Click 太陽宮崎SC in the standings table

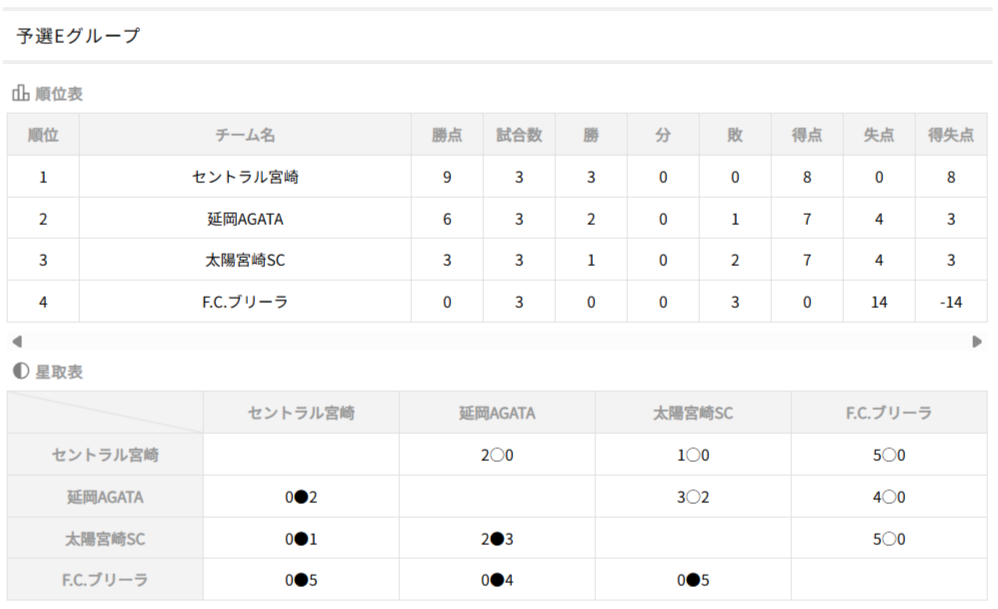click(x=245, y=260)
